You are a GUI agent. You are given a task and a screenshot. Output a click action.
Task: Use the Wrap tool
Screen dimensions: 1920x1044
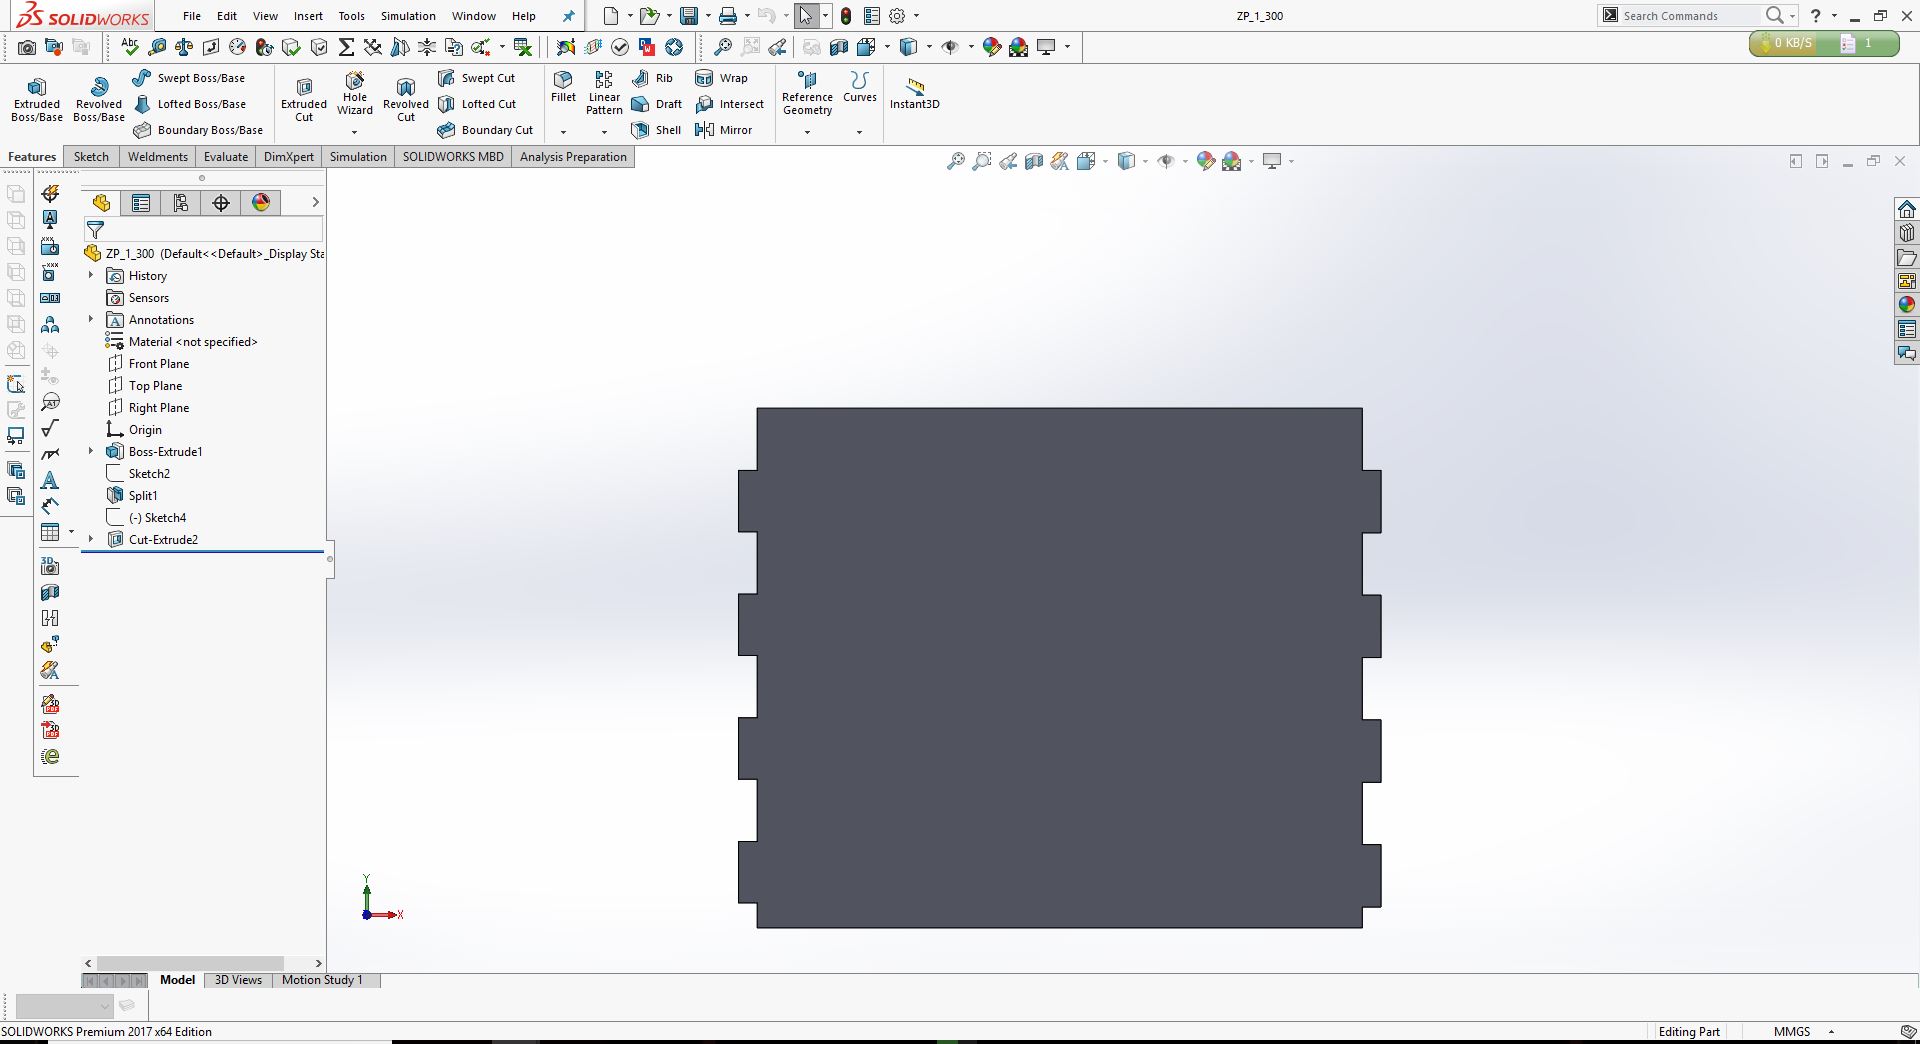coord(721,78)
